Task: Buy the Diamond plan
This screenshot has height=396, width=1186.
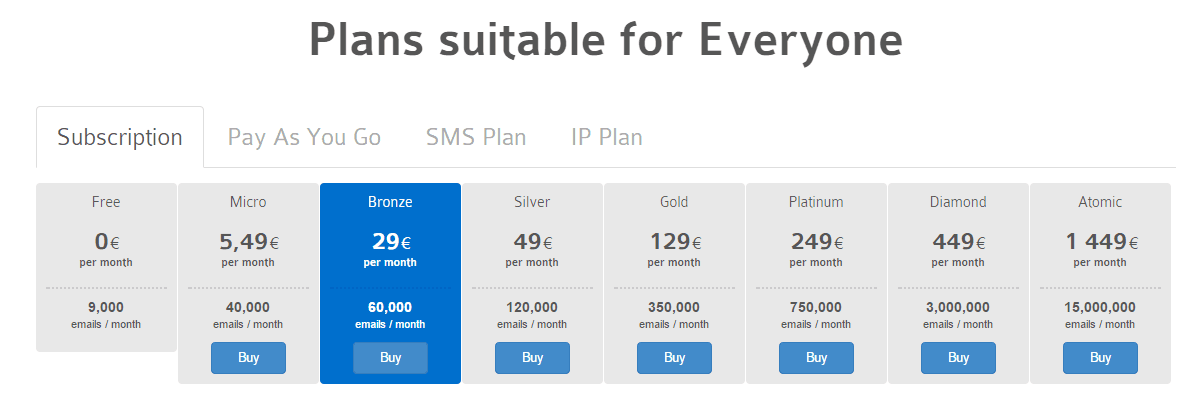Action: [x=958, y=357]
